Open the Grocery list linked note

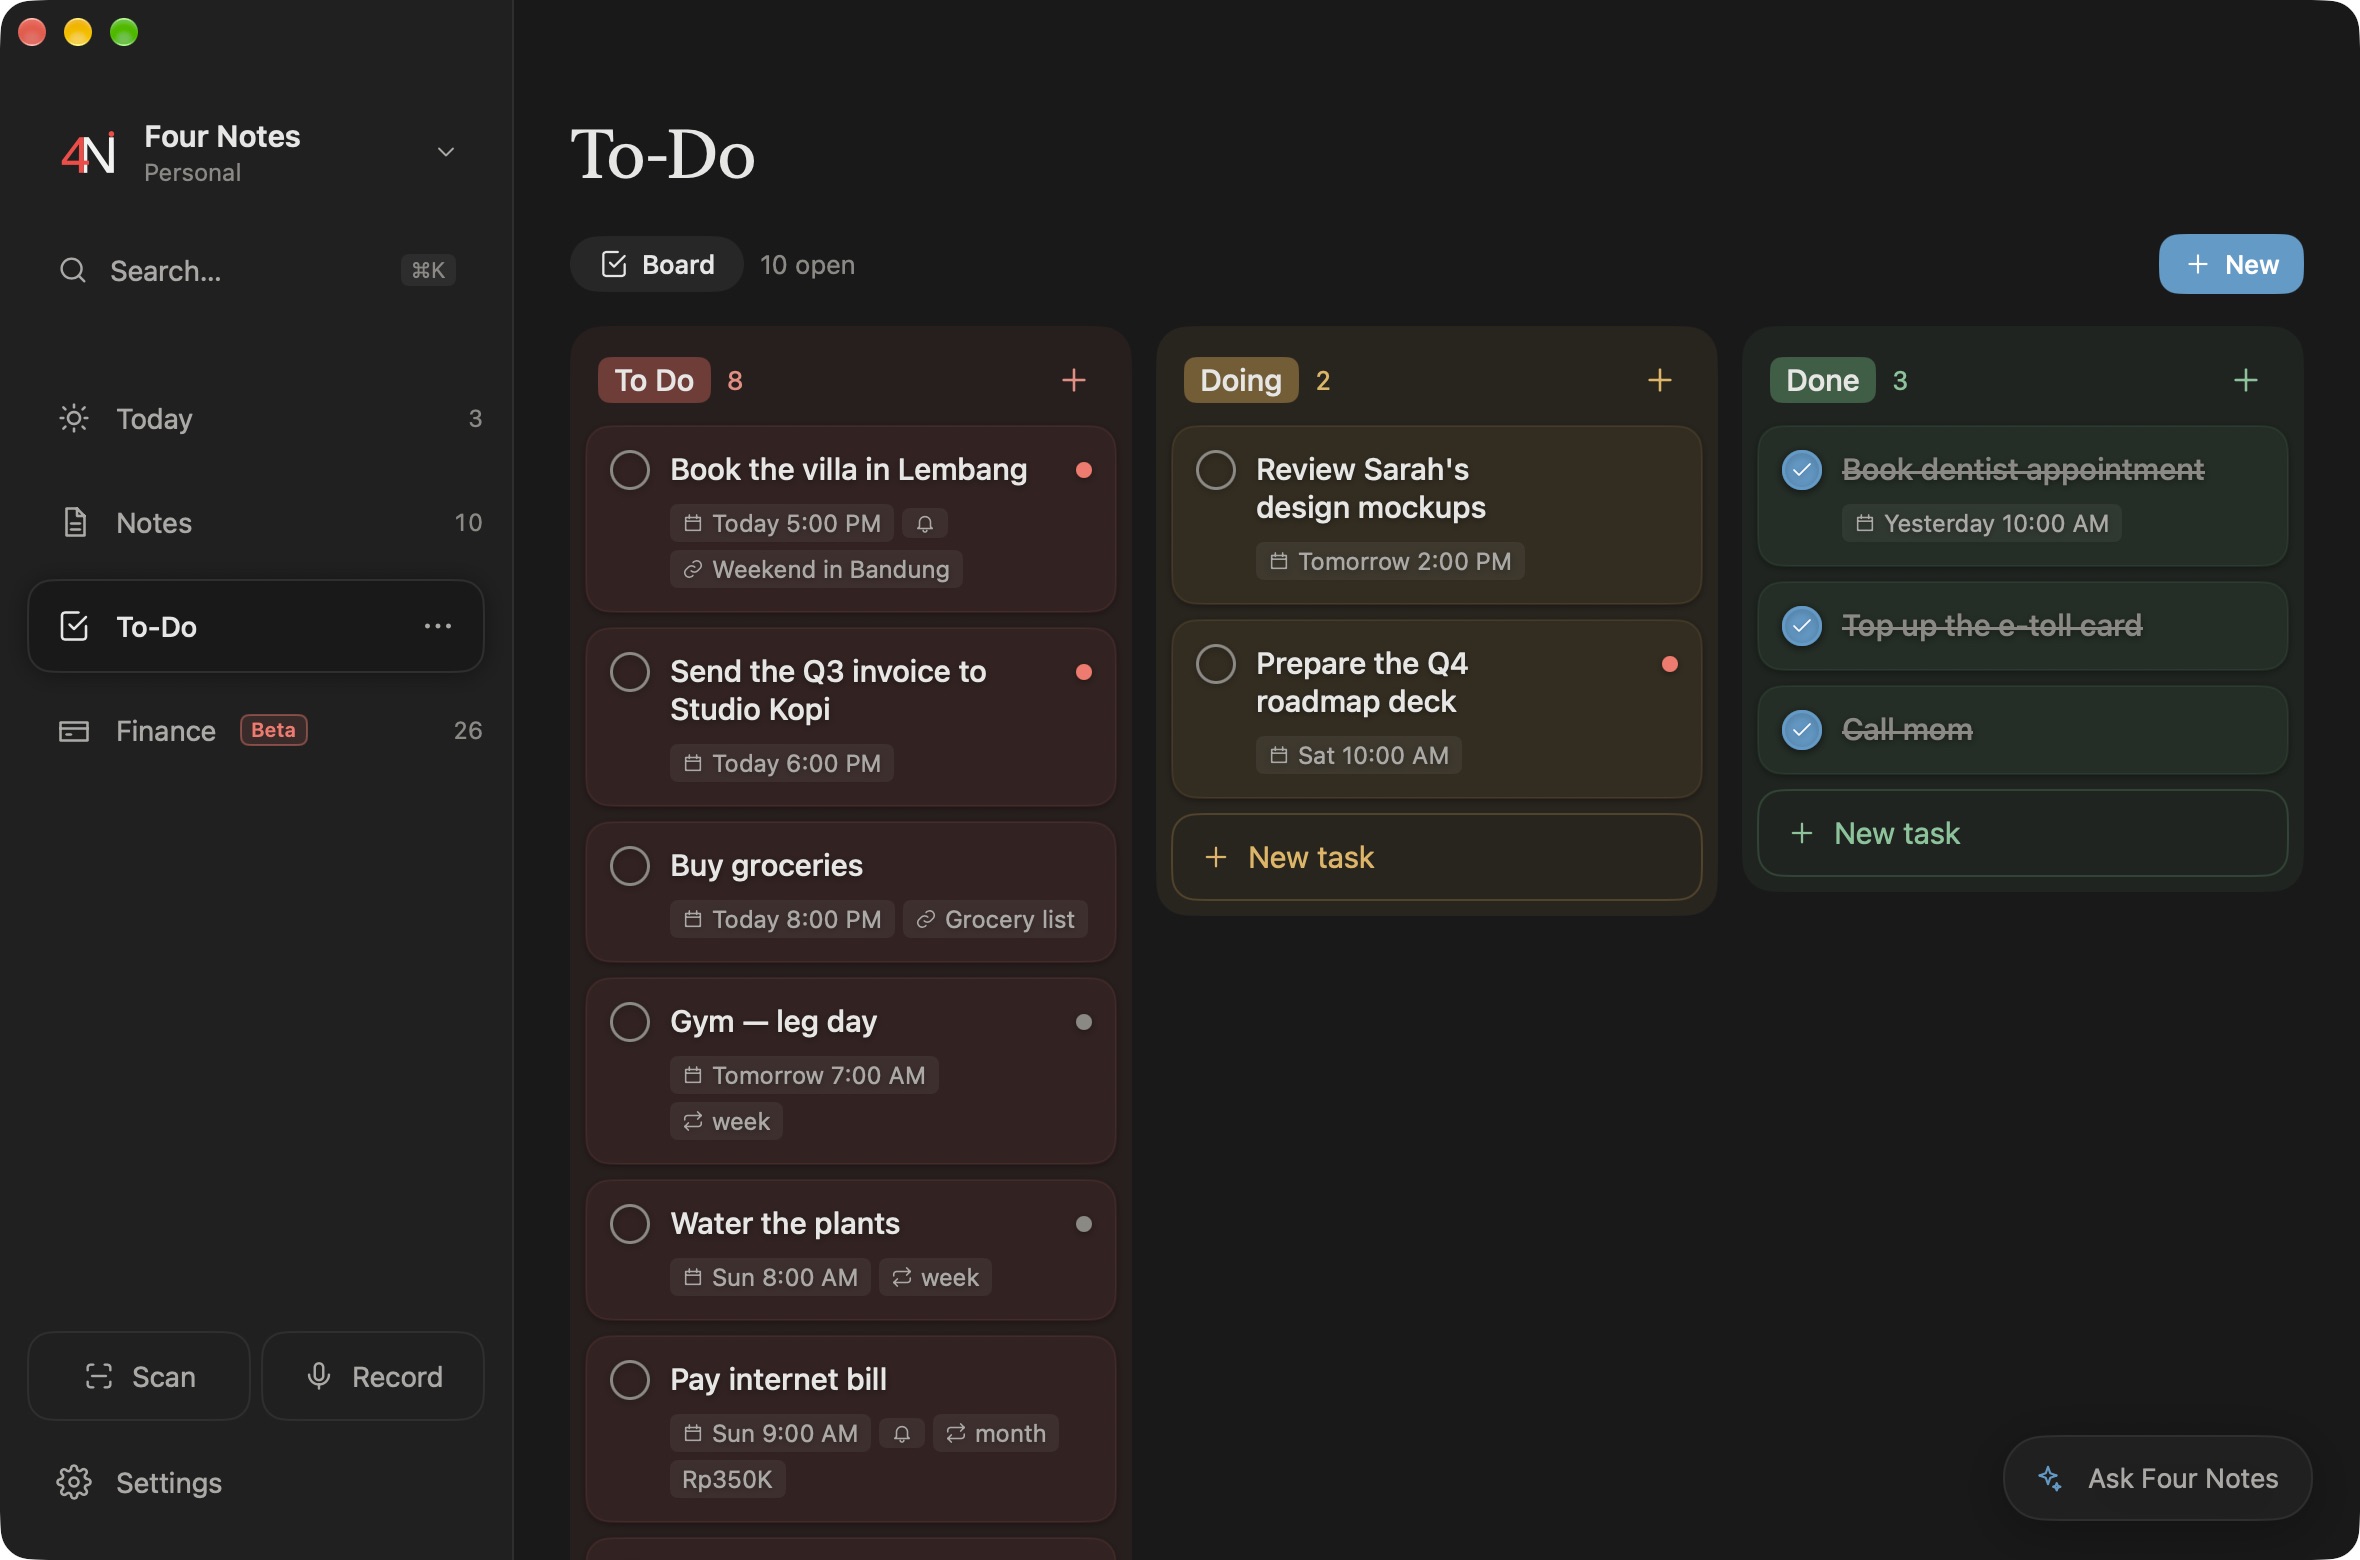(x=995, y=919)
